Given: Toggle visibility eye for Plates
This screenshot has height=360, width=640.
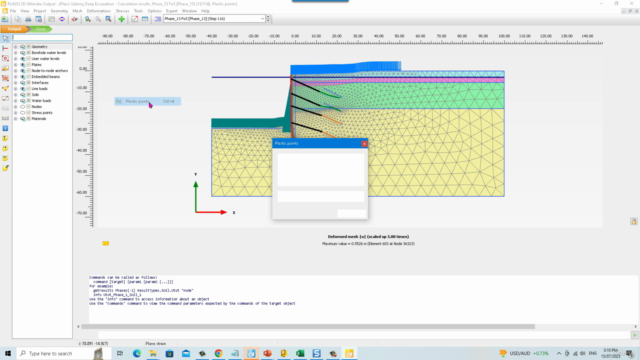Looking at the screenshot, I should (23, 64).
